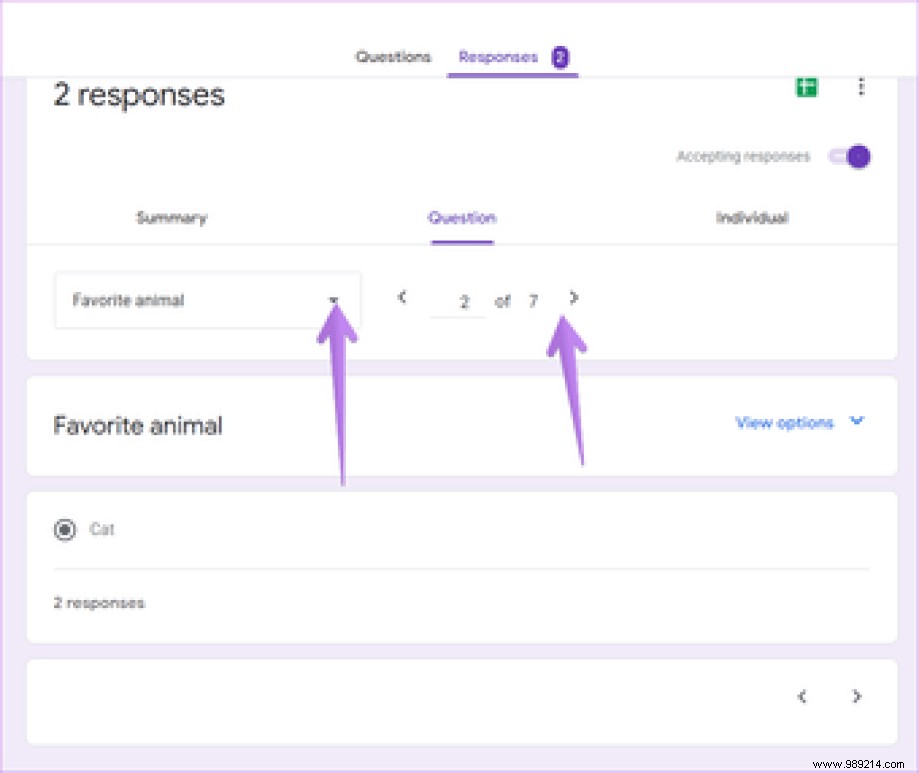Click the right arrow at the bottom card
The image size is (919, 773).
click(856, 696)
